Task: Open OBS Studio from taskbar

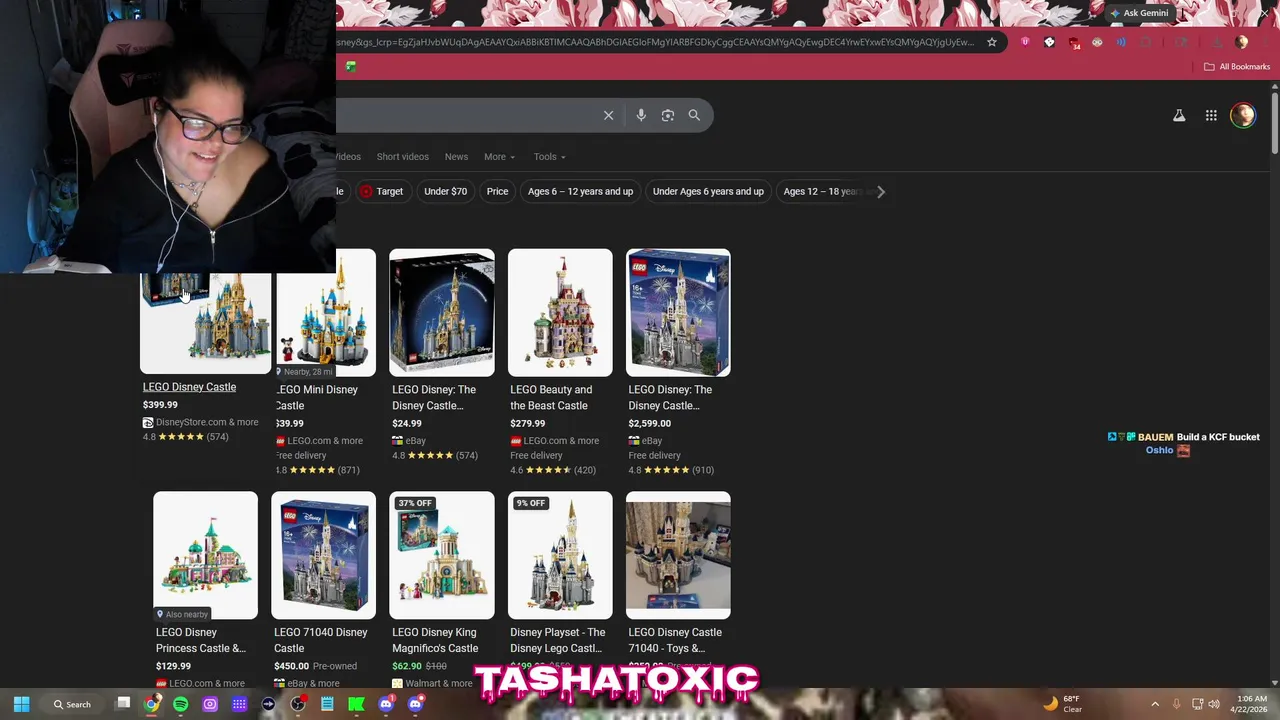Action: tap(297, 704)
